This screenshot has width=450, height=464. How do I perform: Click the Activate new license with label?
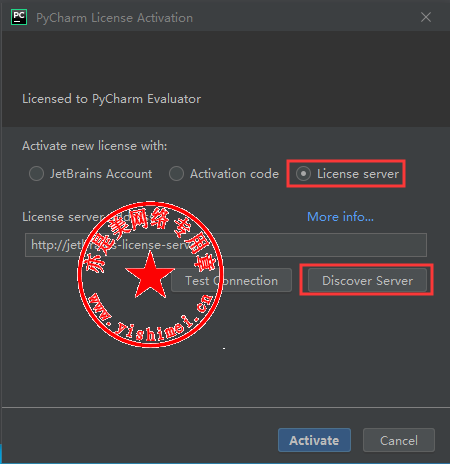point(94,146)
